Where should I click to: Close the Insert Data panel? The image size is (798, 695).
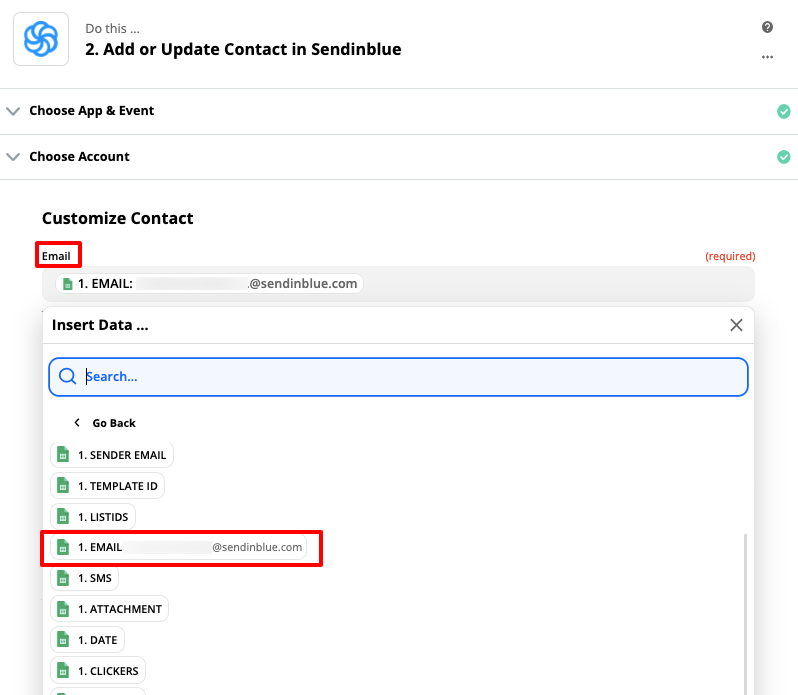tap(736, 325)
